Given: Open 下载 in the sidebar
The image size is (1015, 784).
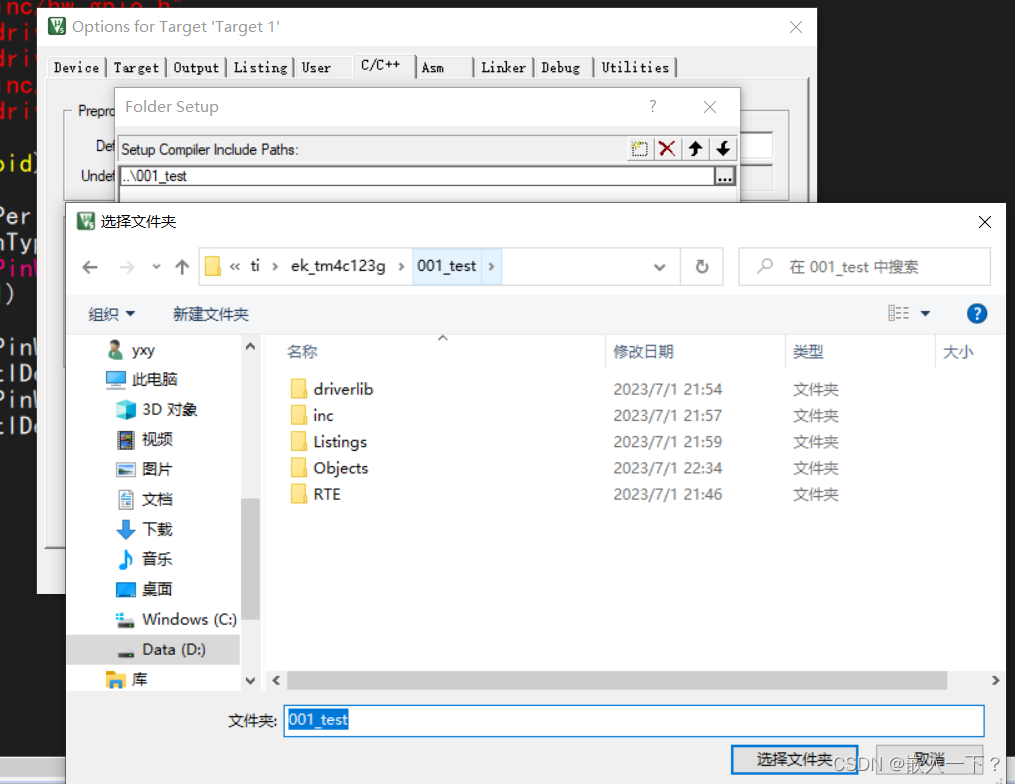Looking at the screenshot, I should [145, 529].
